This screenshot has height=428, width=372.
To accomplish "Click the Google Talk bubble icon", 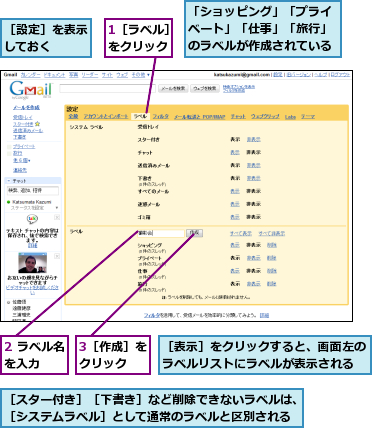I will 32,219.
